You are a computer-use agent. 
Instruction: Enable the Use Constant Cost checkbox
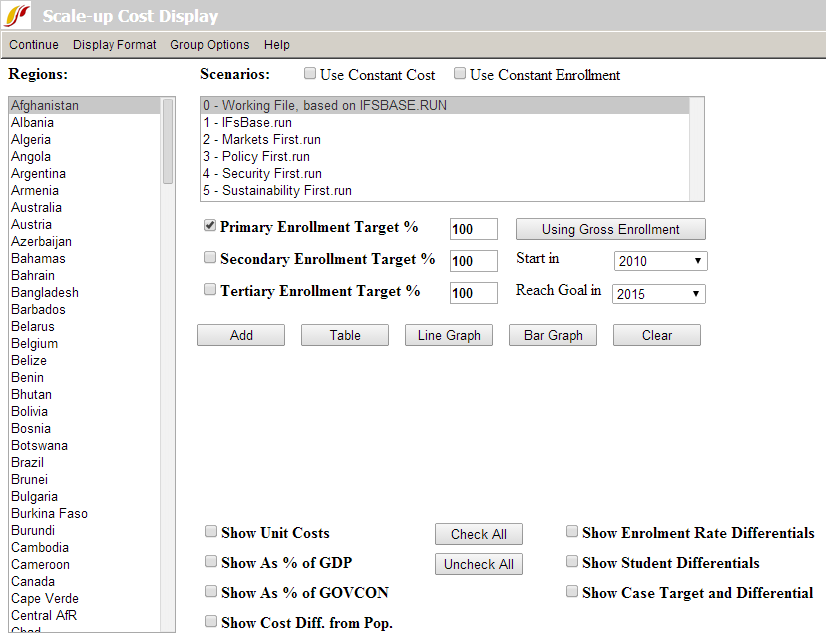pos(311,74)
